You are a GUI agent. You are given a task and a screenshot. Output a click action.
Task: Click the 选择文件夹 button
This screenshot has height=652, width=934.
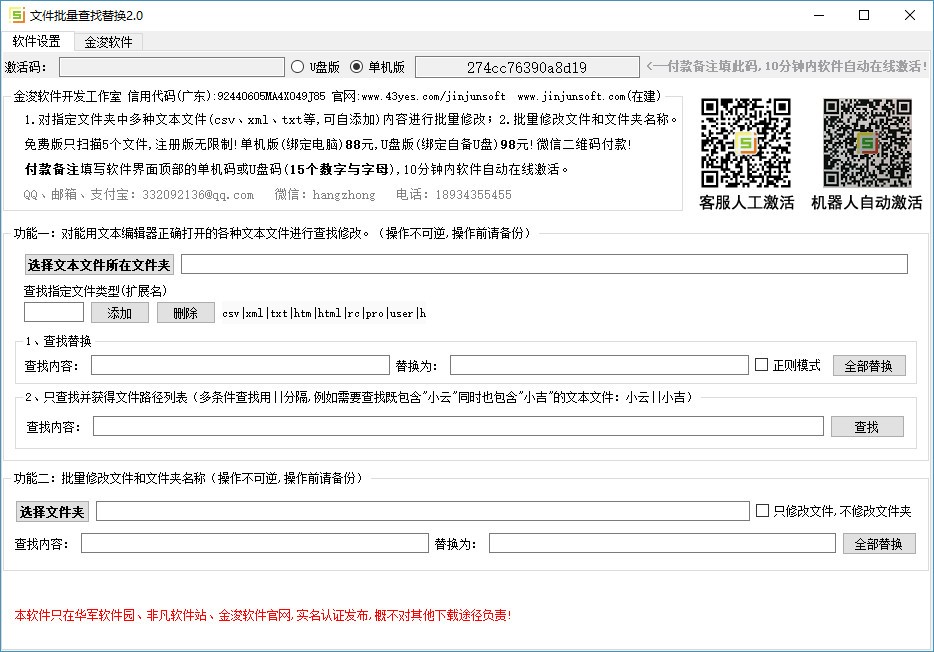point(52,512)
